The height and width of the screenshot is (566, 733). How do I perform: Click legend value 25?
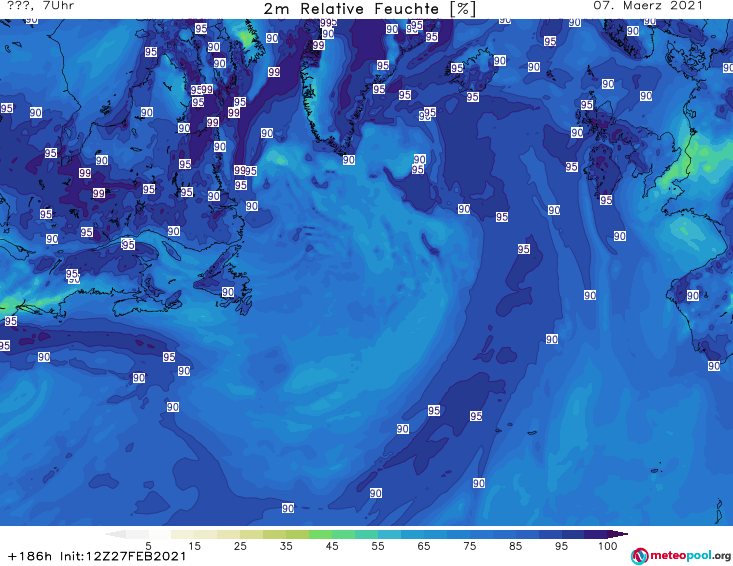(240, 546)
